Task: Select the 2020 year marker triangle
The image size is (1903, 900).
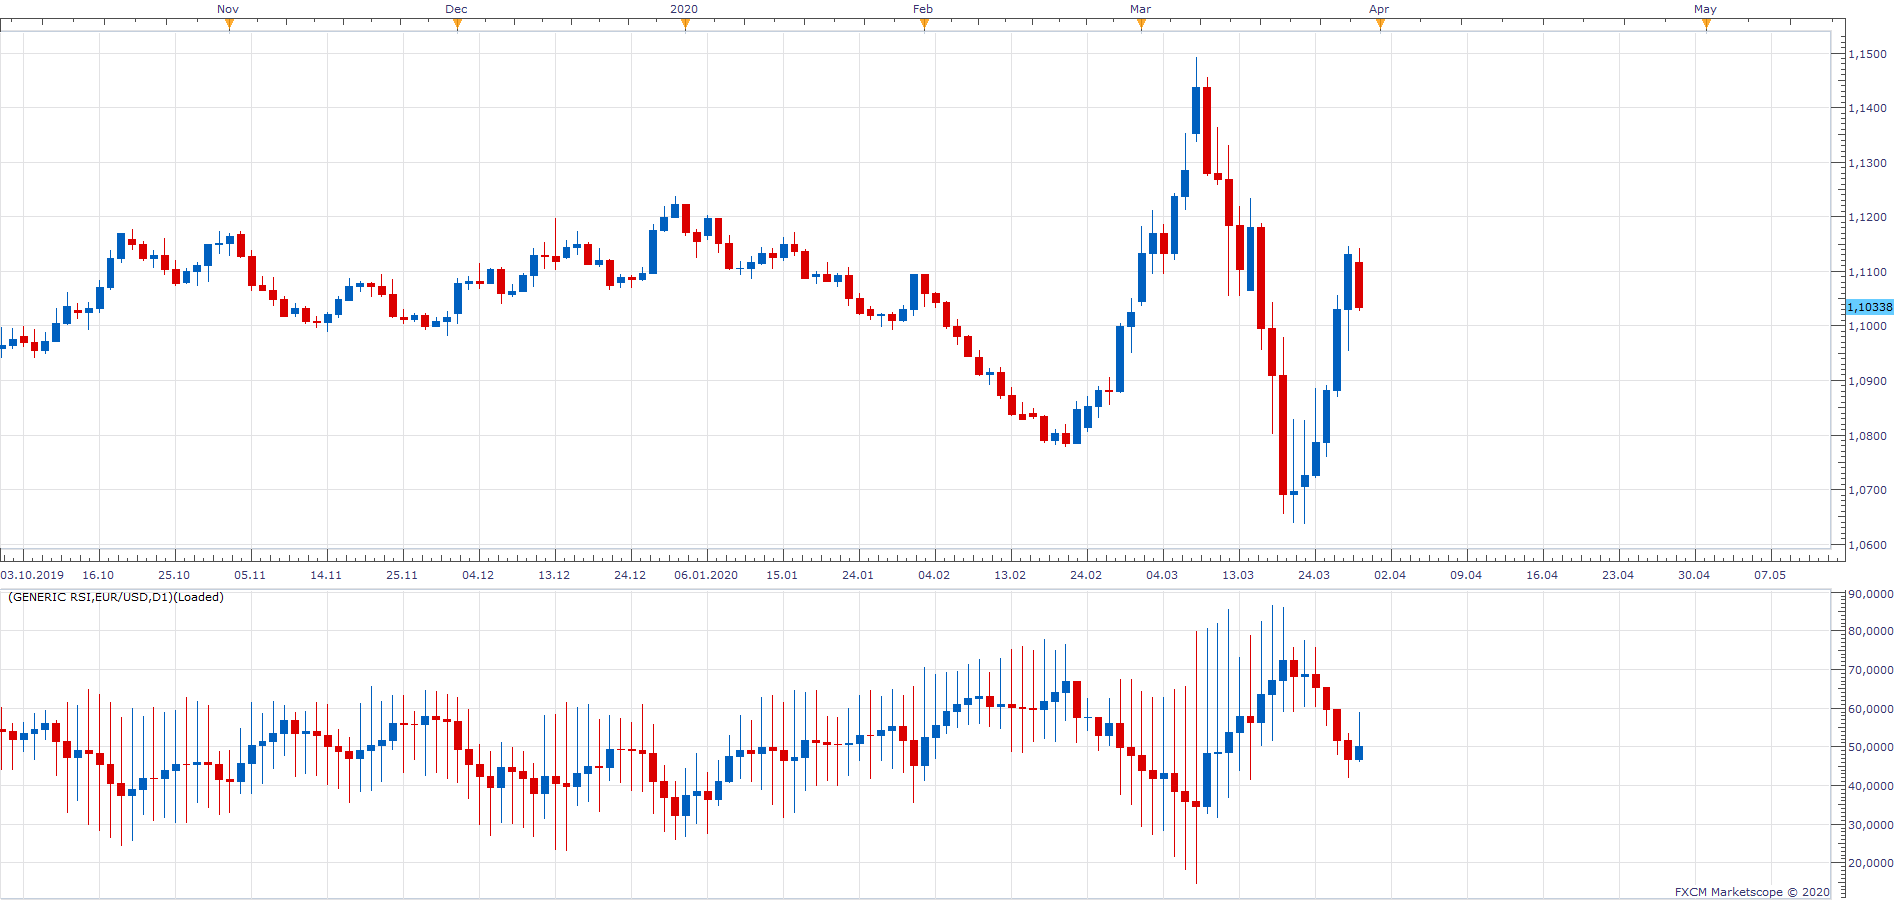Action: [x=685, y=25]
